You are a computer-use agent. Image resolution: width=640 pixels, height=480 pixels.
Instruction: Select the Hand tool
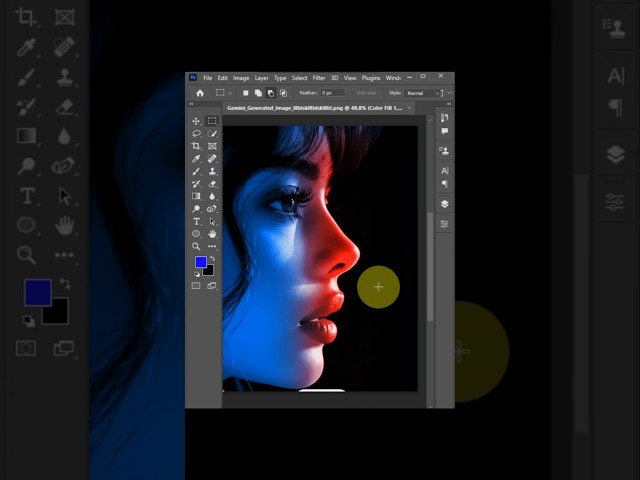(x=212, y=234)
